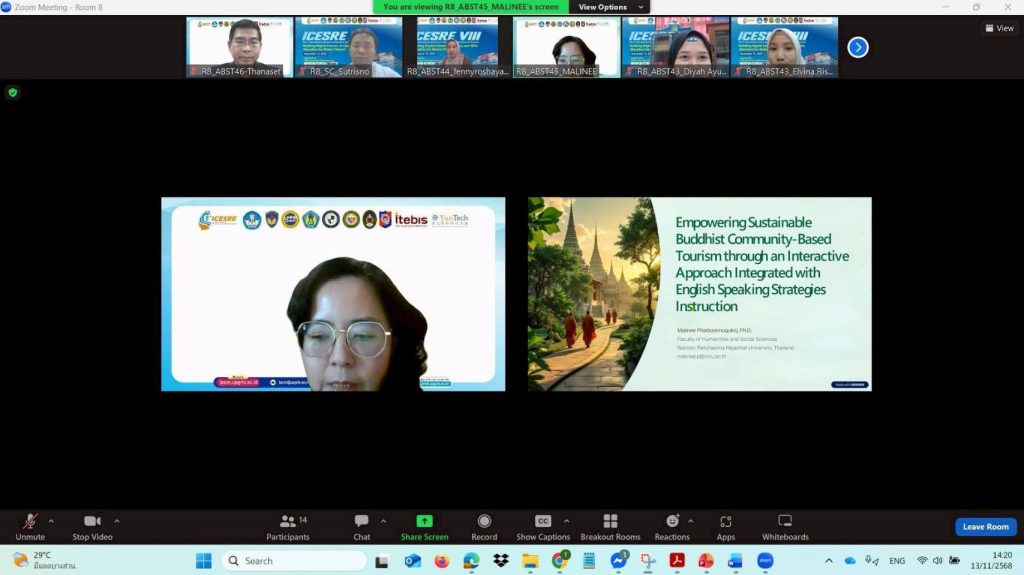Open the View Options menu

point(608,7)
